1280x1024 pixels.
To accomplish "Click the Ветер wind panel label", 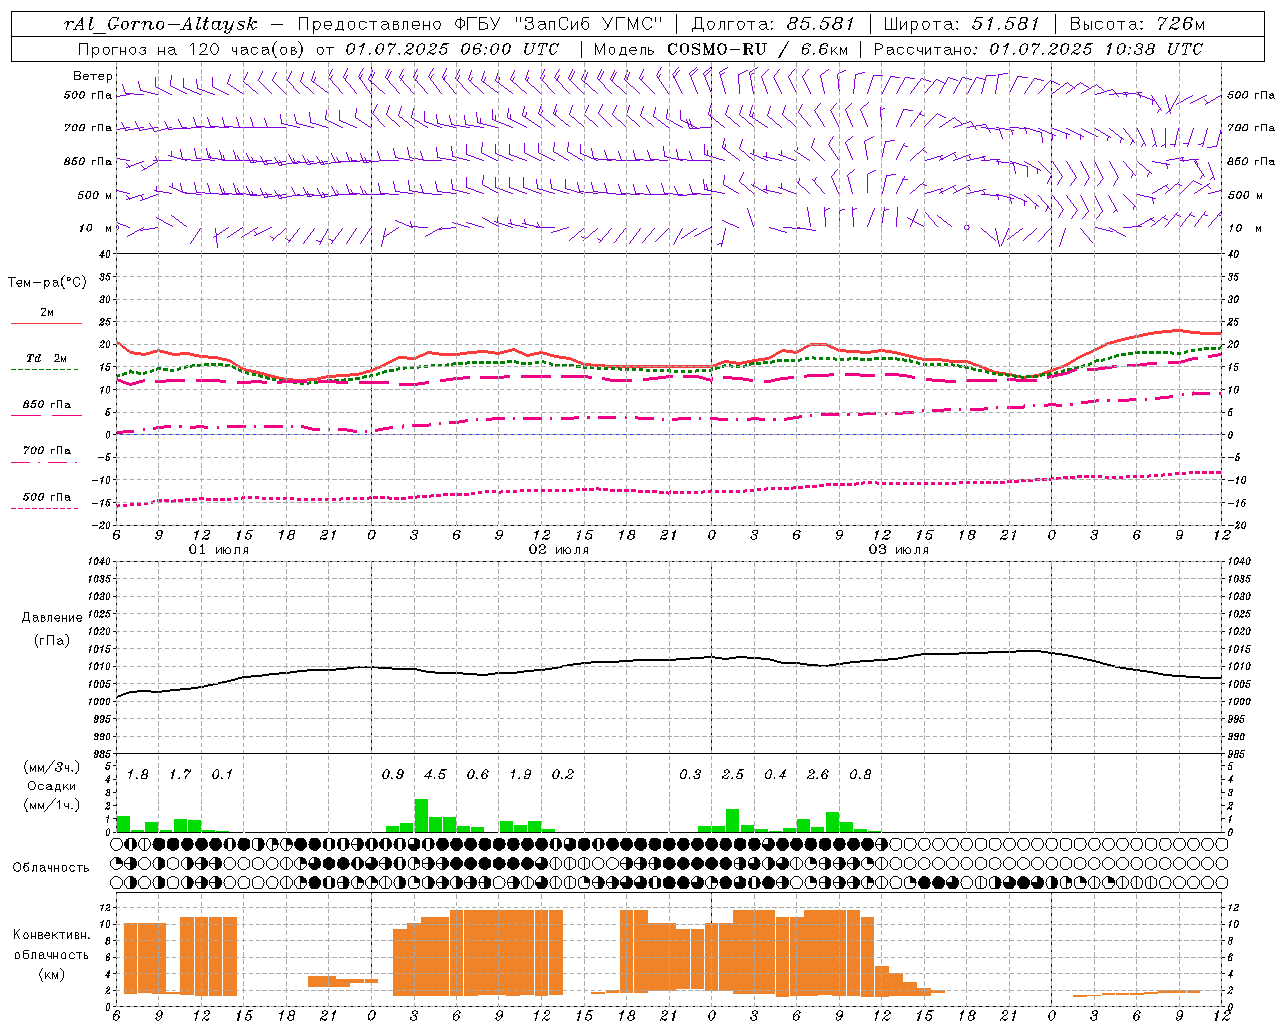I will tap(92, 76).
